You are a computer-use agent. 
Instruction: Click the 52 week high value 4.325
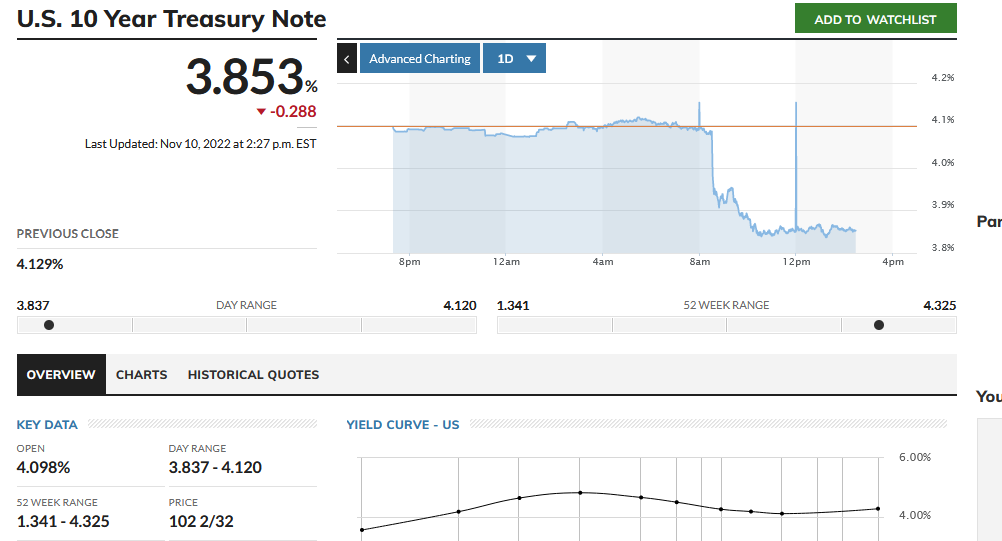point(939,305)
